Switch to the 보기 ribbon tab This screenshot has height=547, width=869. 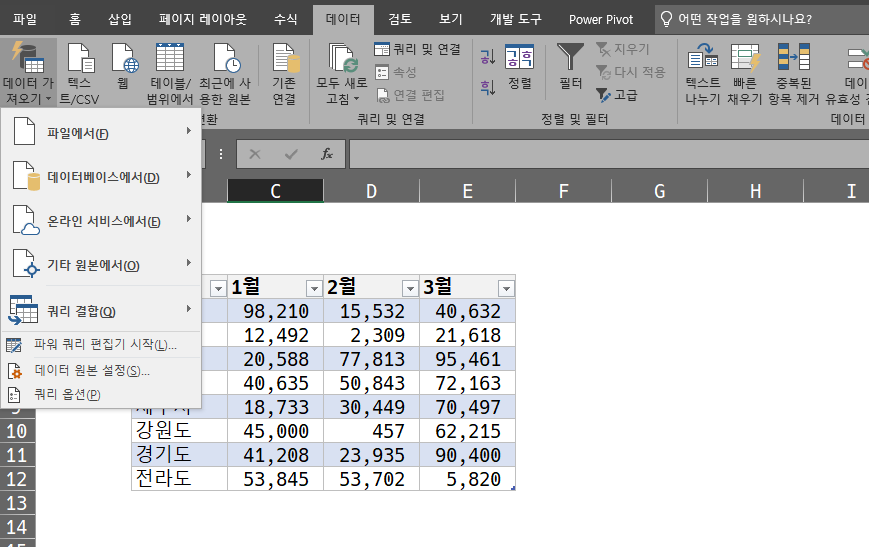(x=451, y=19)
